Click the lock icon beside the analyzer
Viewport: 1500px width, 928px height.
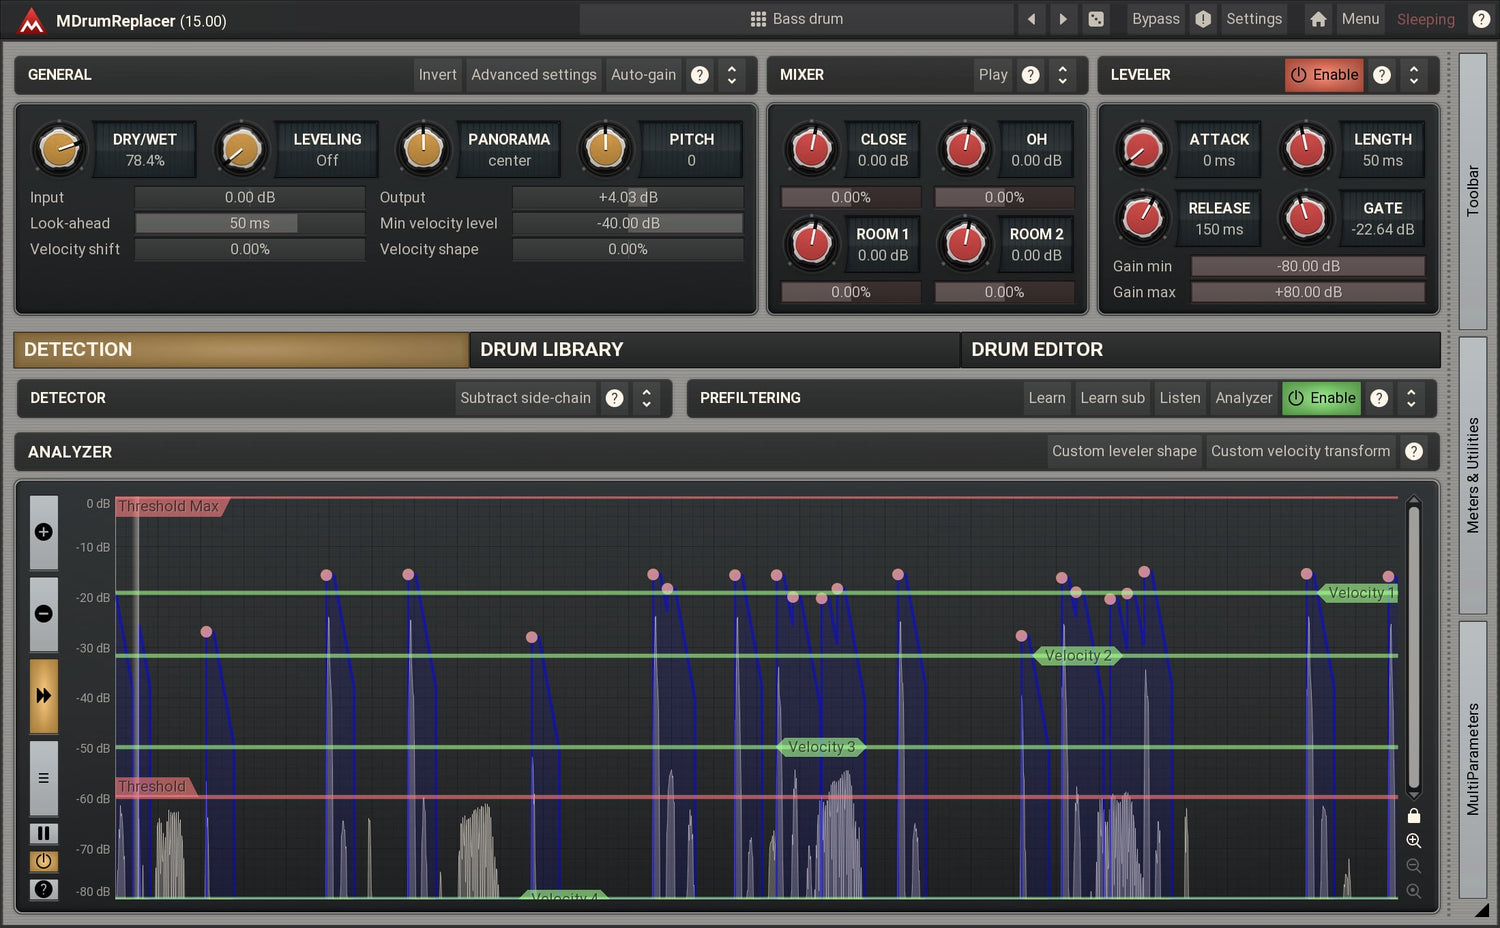(x=1413, y=816)
